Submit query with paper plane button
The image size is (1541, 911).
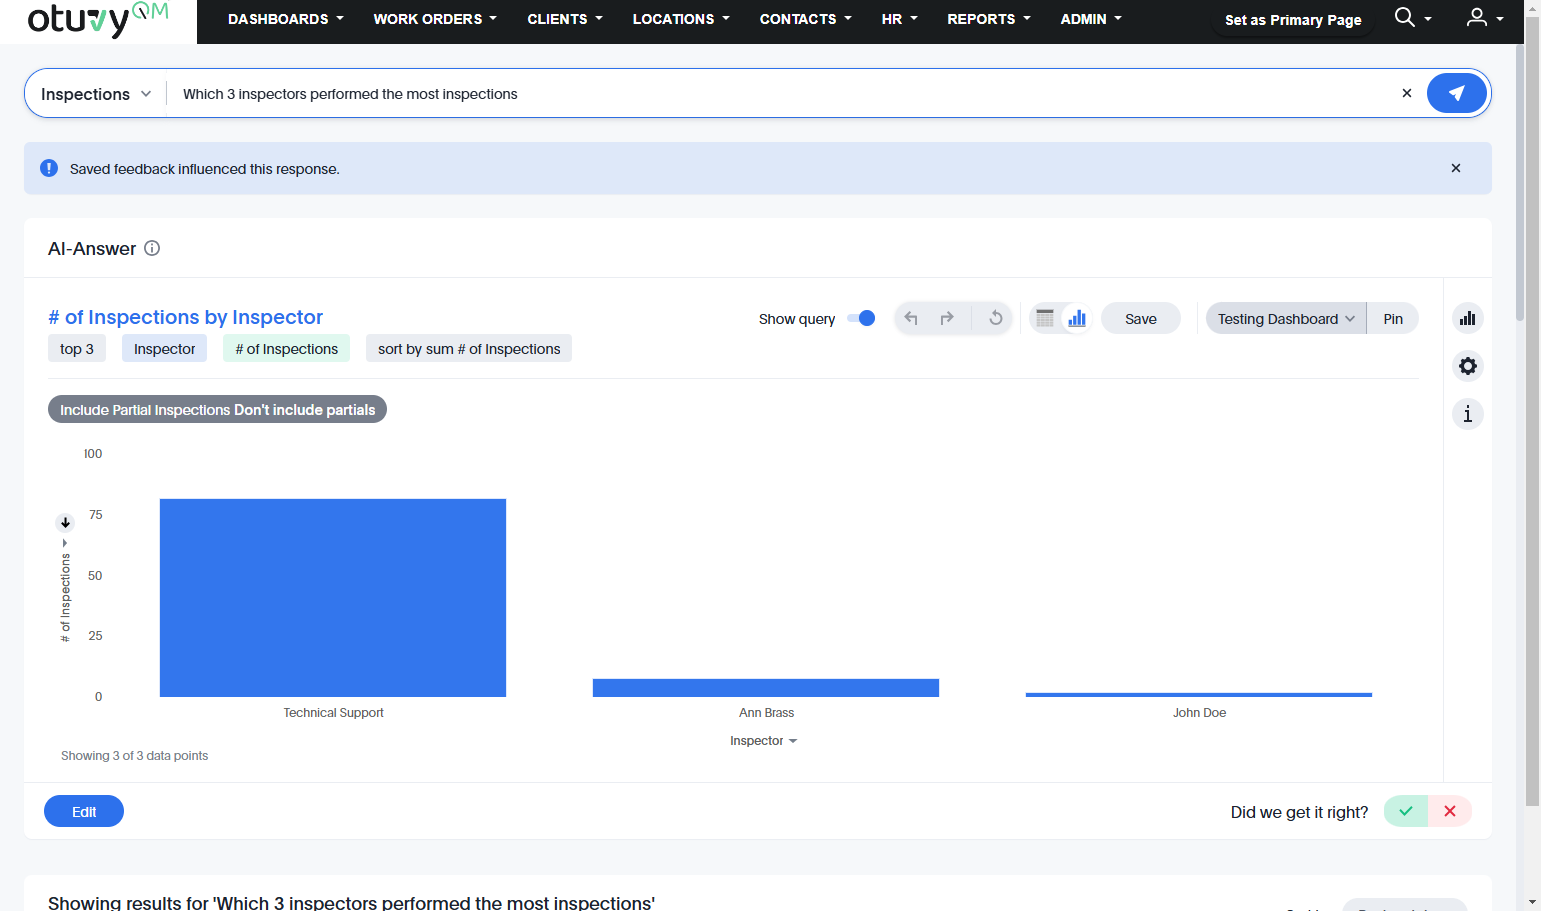[1457, 93]
